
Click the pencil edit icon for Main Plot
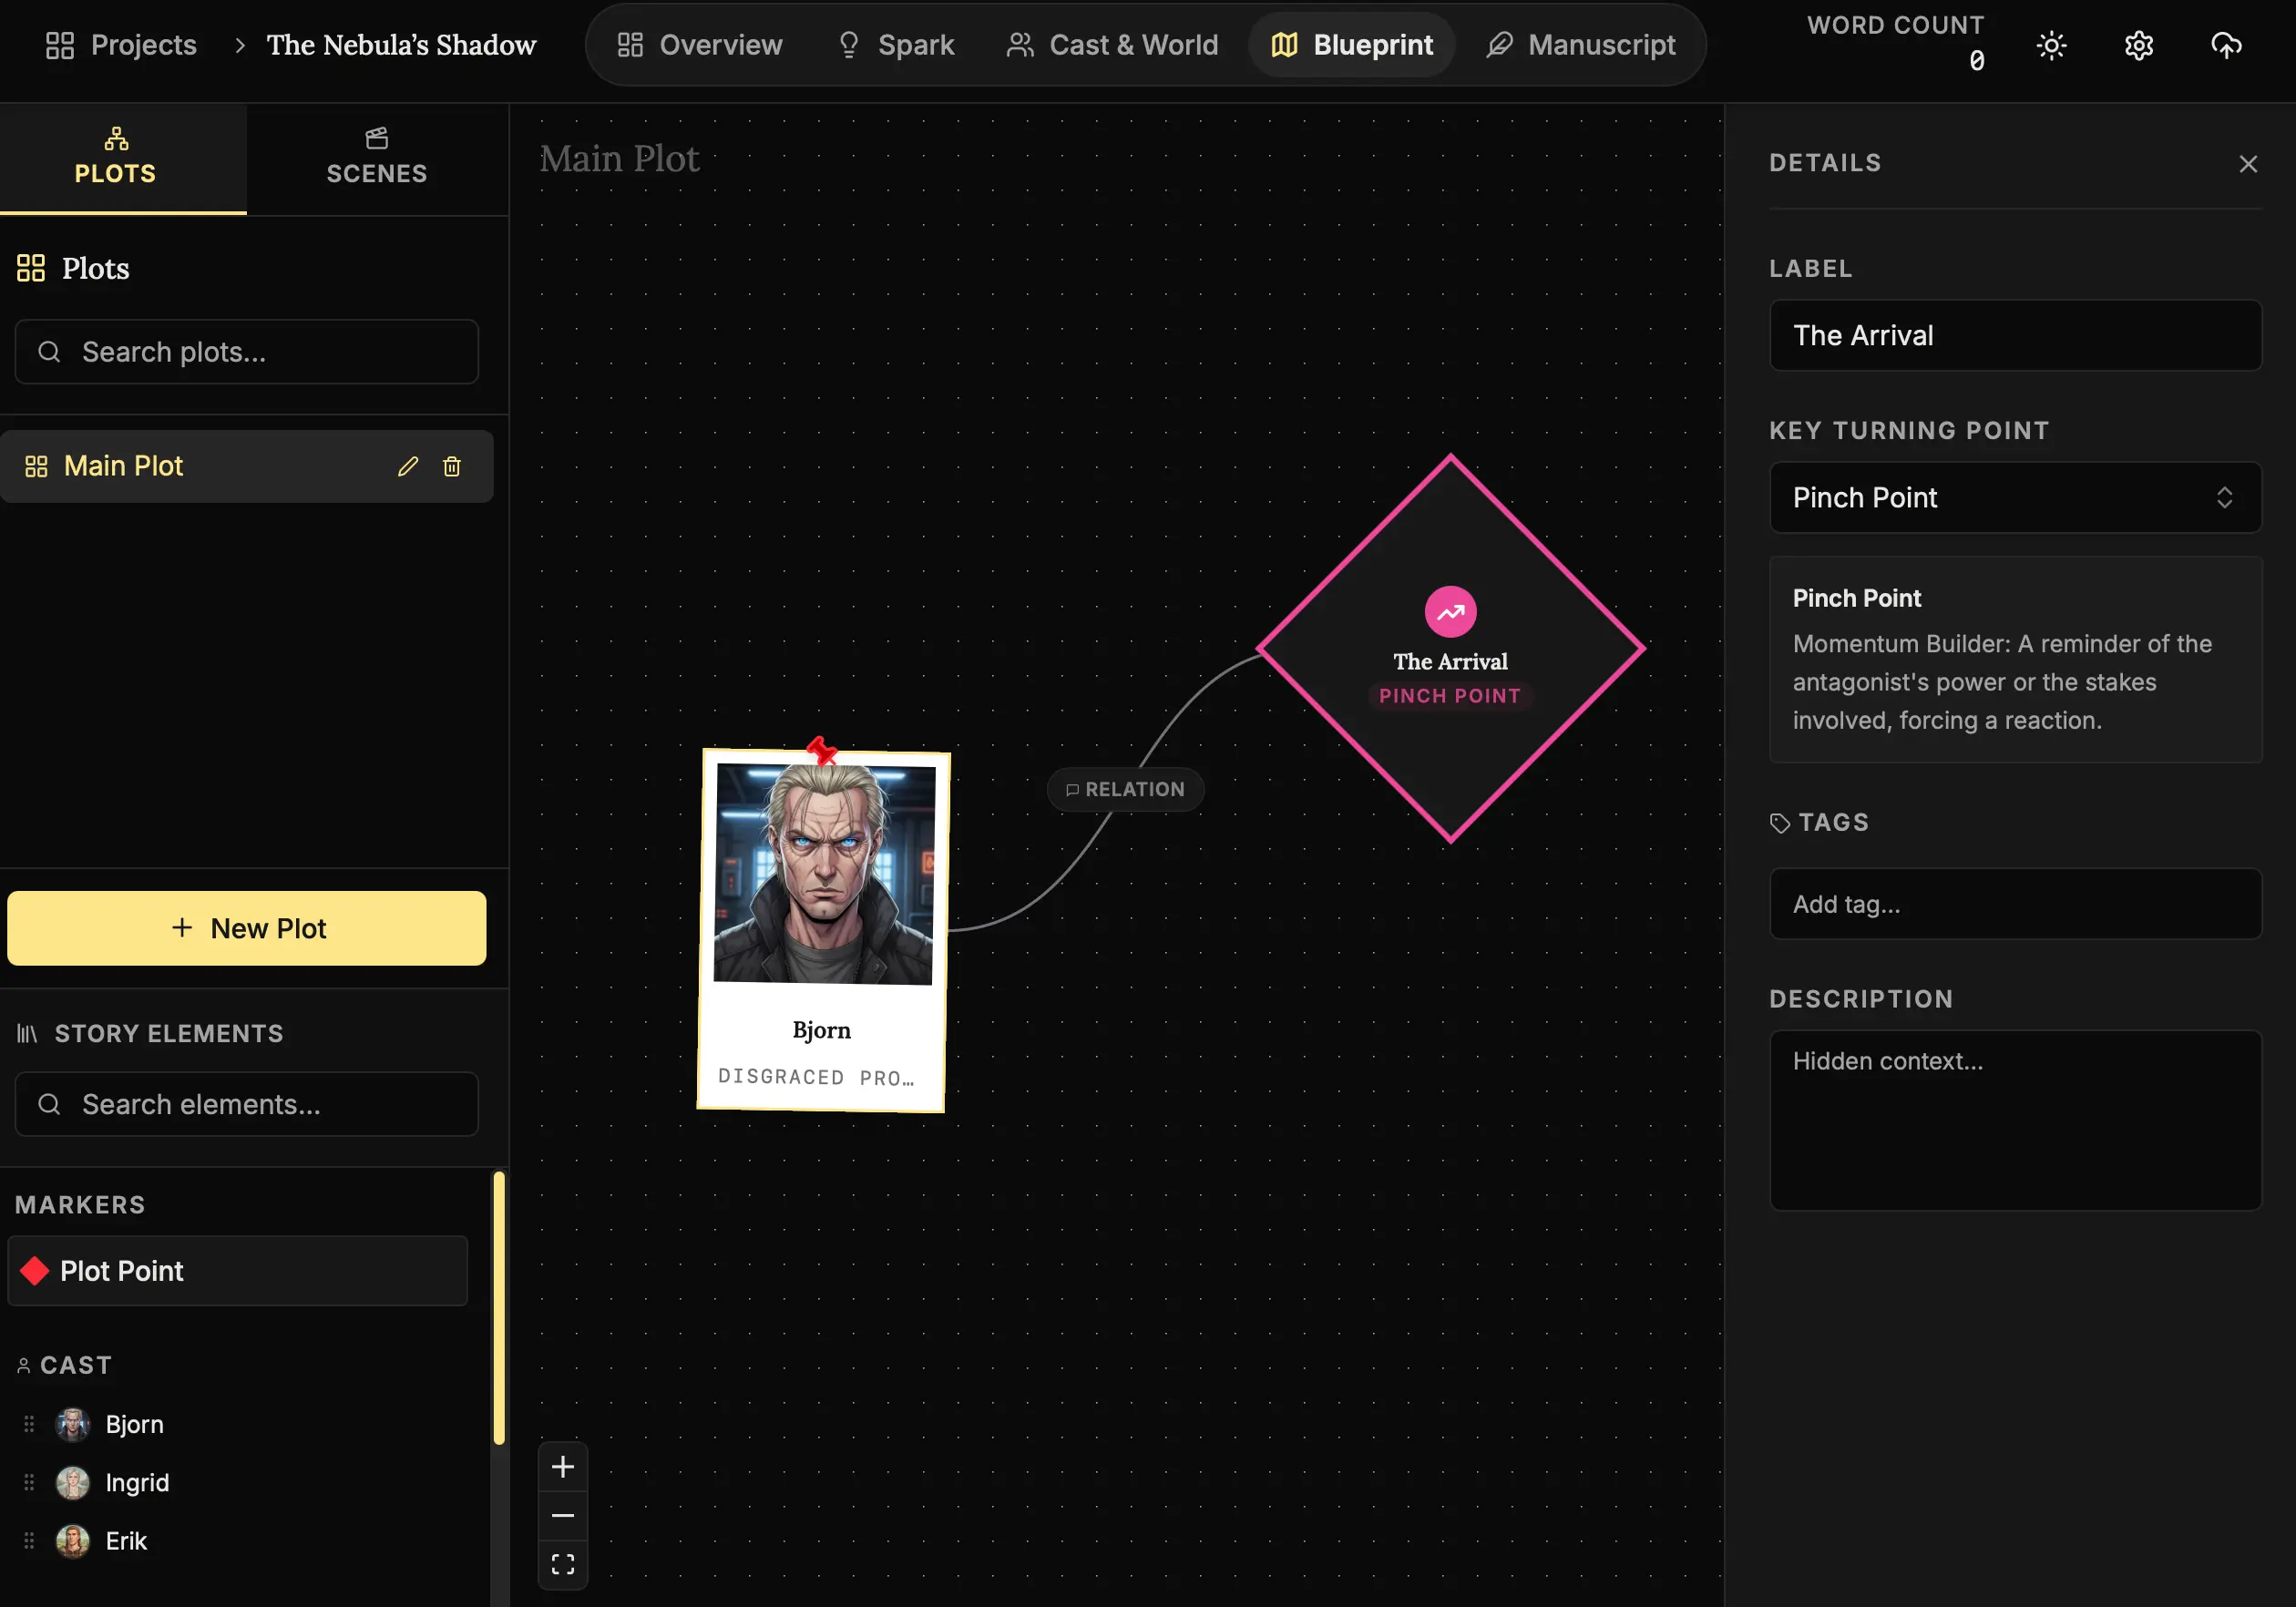(x=407, y=466)
